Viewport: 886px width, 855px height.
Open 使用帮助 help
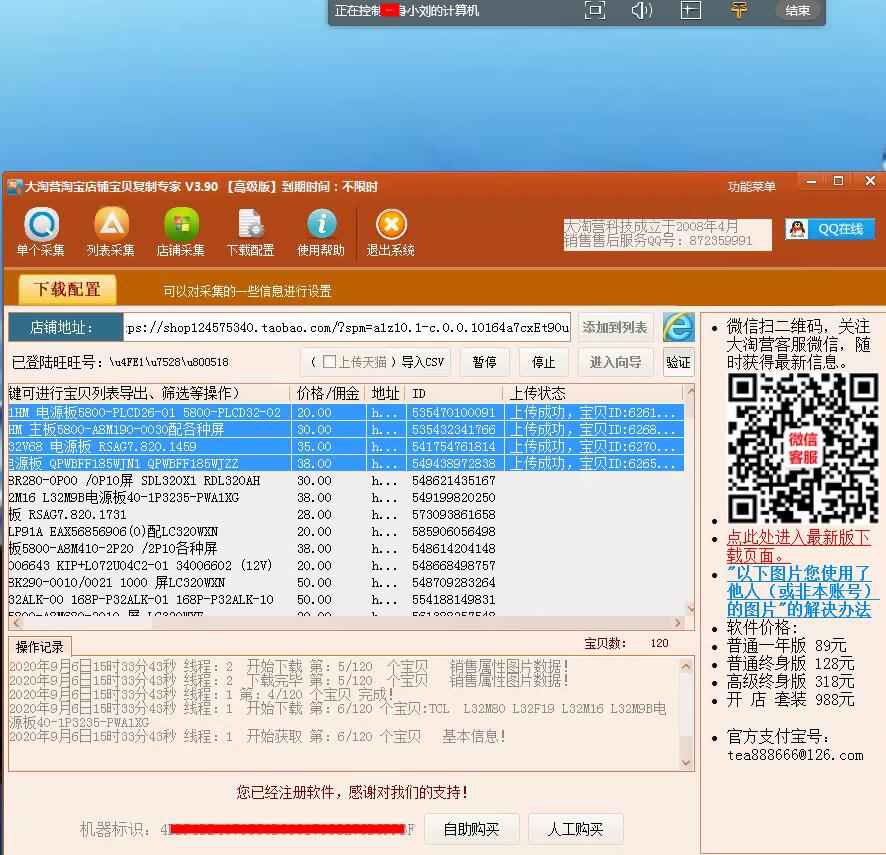click(321, 232)
